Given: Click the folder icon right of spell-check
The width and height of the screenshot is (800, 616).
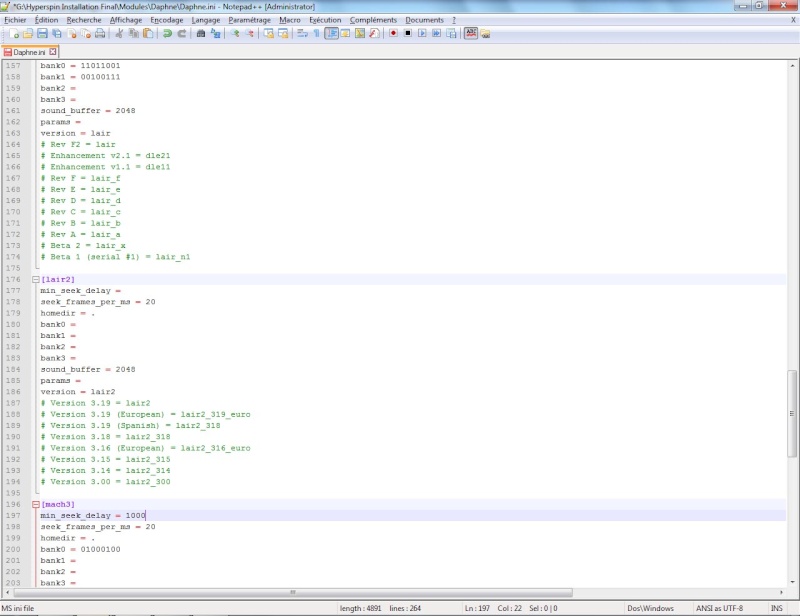Looking at the screenshot, I should [485, 34].
